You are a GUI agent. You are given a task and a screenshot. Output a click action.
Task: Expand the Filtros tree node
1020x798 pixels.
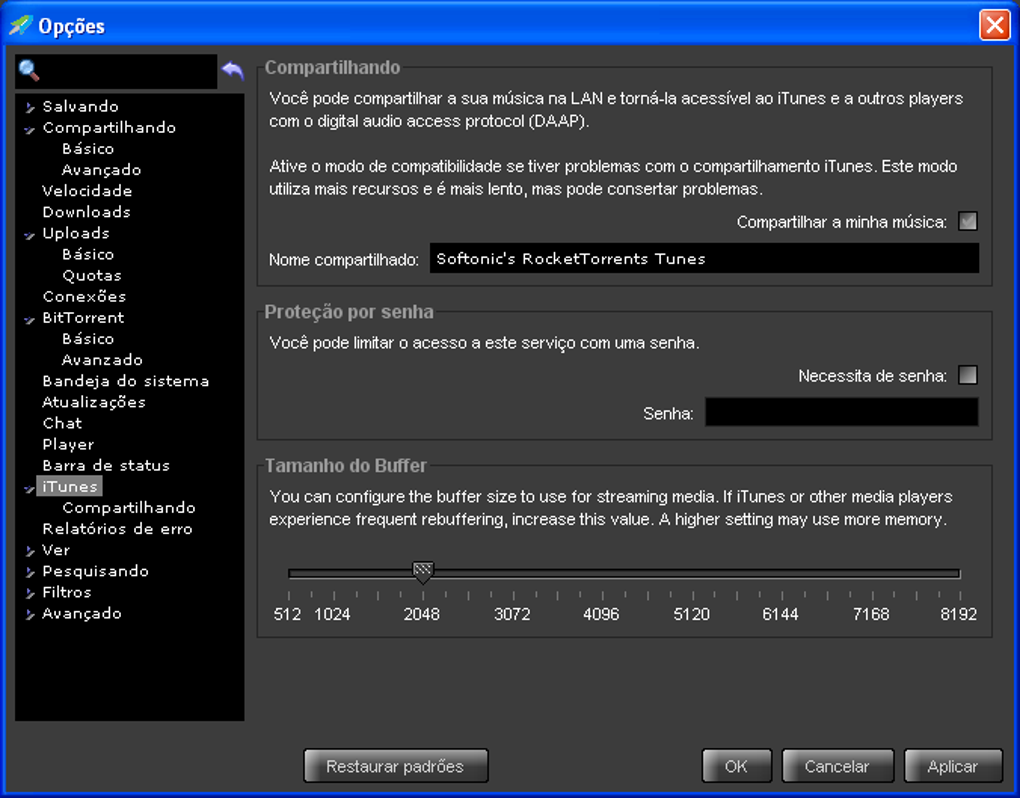click(29, 592)
